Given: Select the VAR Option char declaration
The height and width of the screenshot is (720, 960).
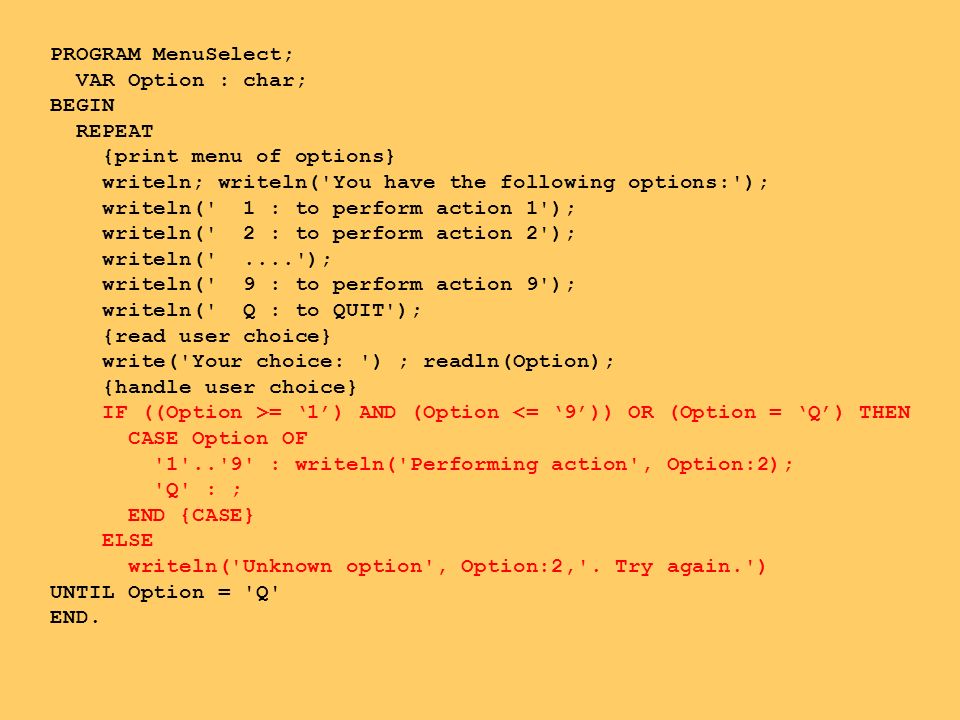Looking at the screenshot, I should pyautogui.click(x=190, y=80).
